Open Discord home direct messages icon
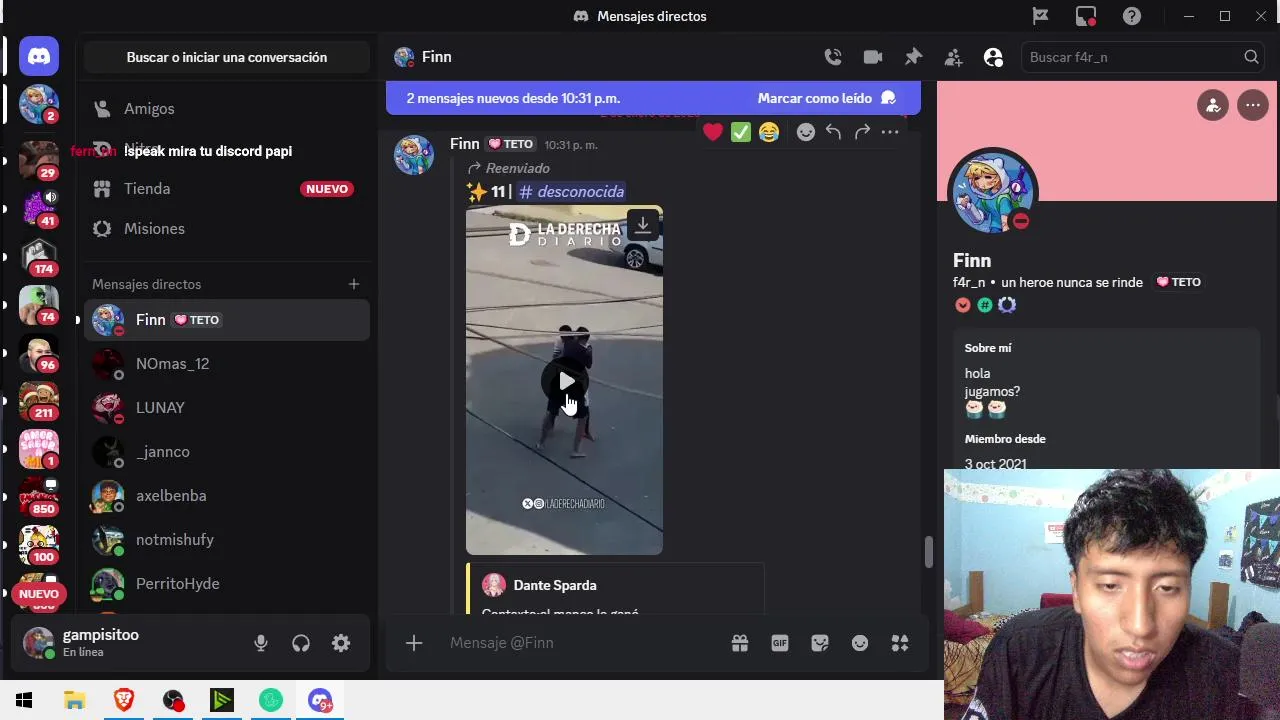This screenshot has width=1280, height=720. click(x=39, y=57)
